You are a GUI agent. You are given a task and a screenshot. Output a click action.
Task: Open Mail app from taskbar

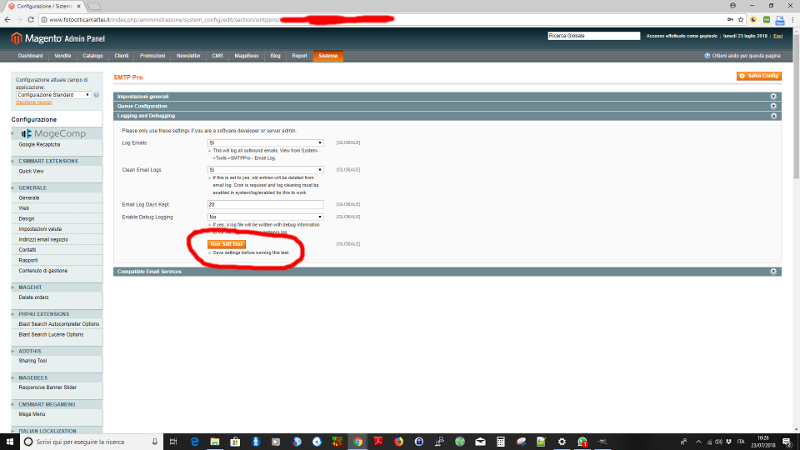point(480,442)
